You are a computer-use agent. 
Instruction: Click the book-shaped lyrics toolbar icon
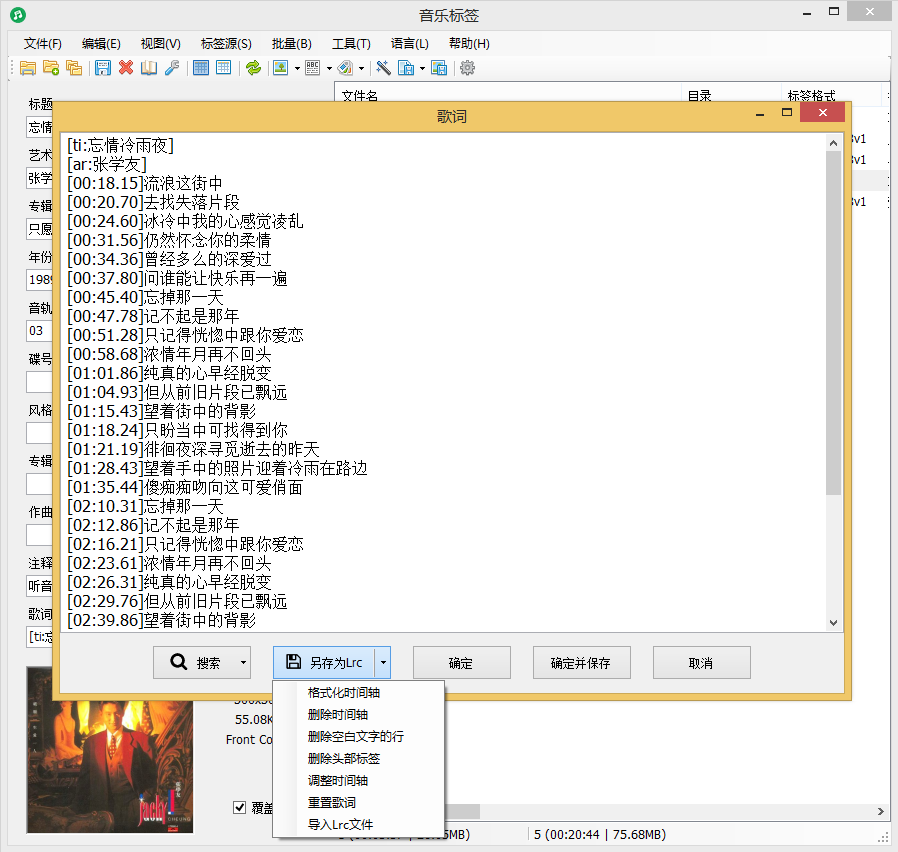[x=151, y=68]
